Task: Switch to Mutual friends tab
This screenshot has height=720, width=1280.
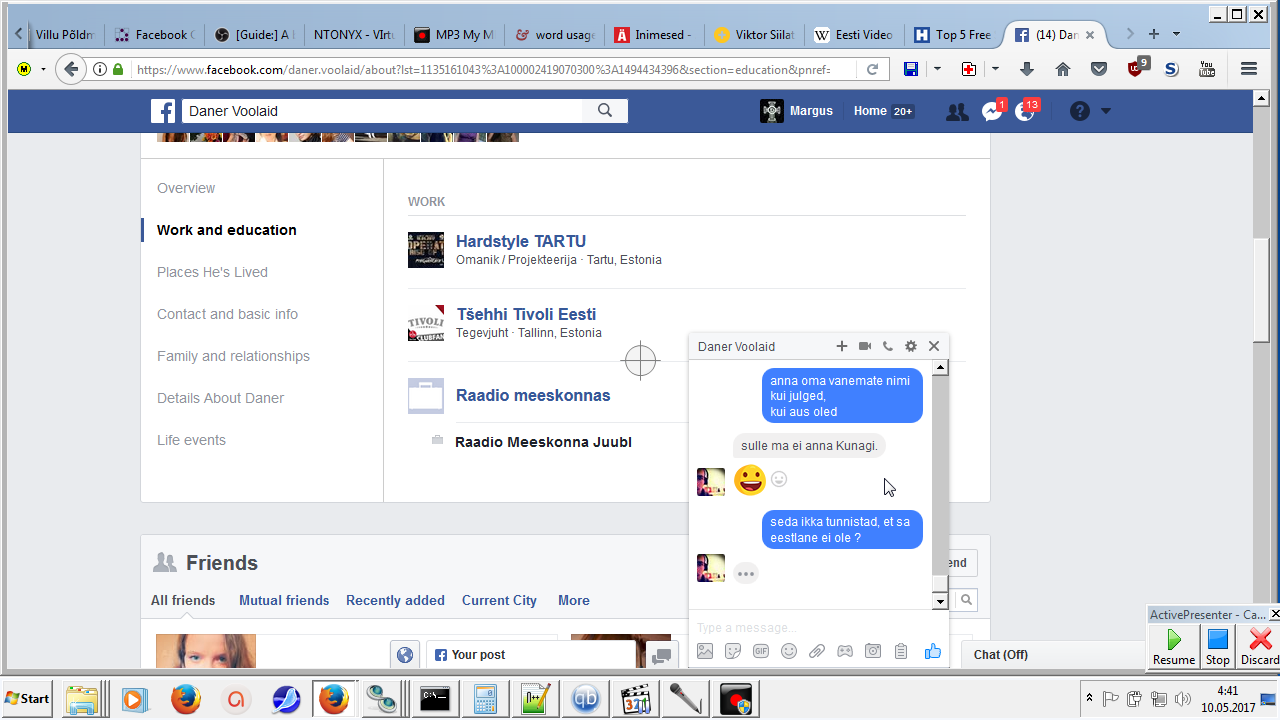Action: 284,600
